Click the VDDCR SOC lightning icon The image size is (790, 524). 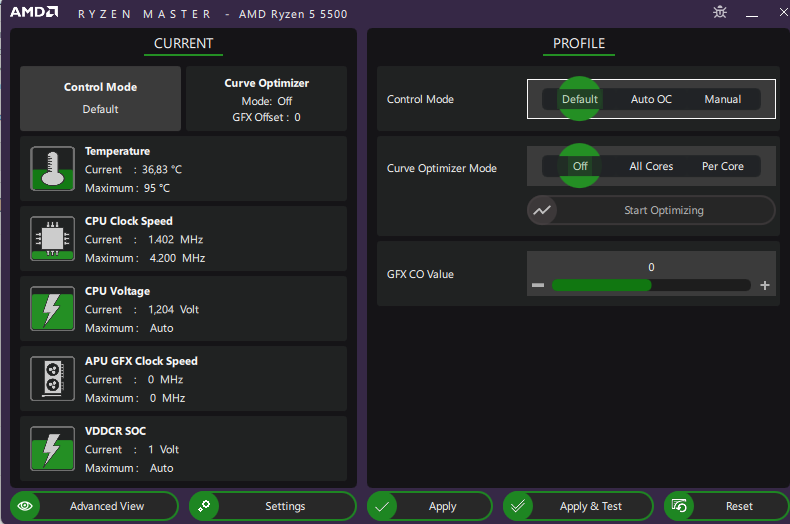point(52,449)
